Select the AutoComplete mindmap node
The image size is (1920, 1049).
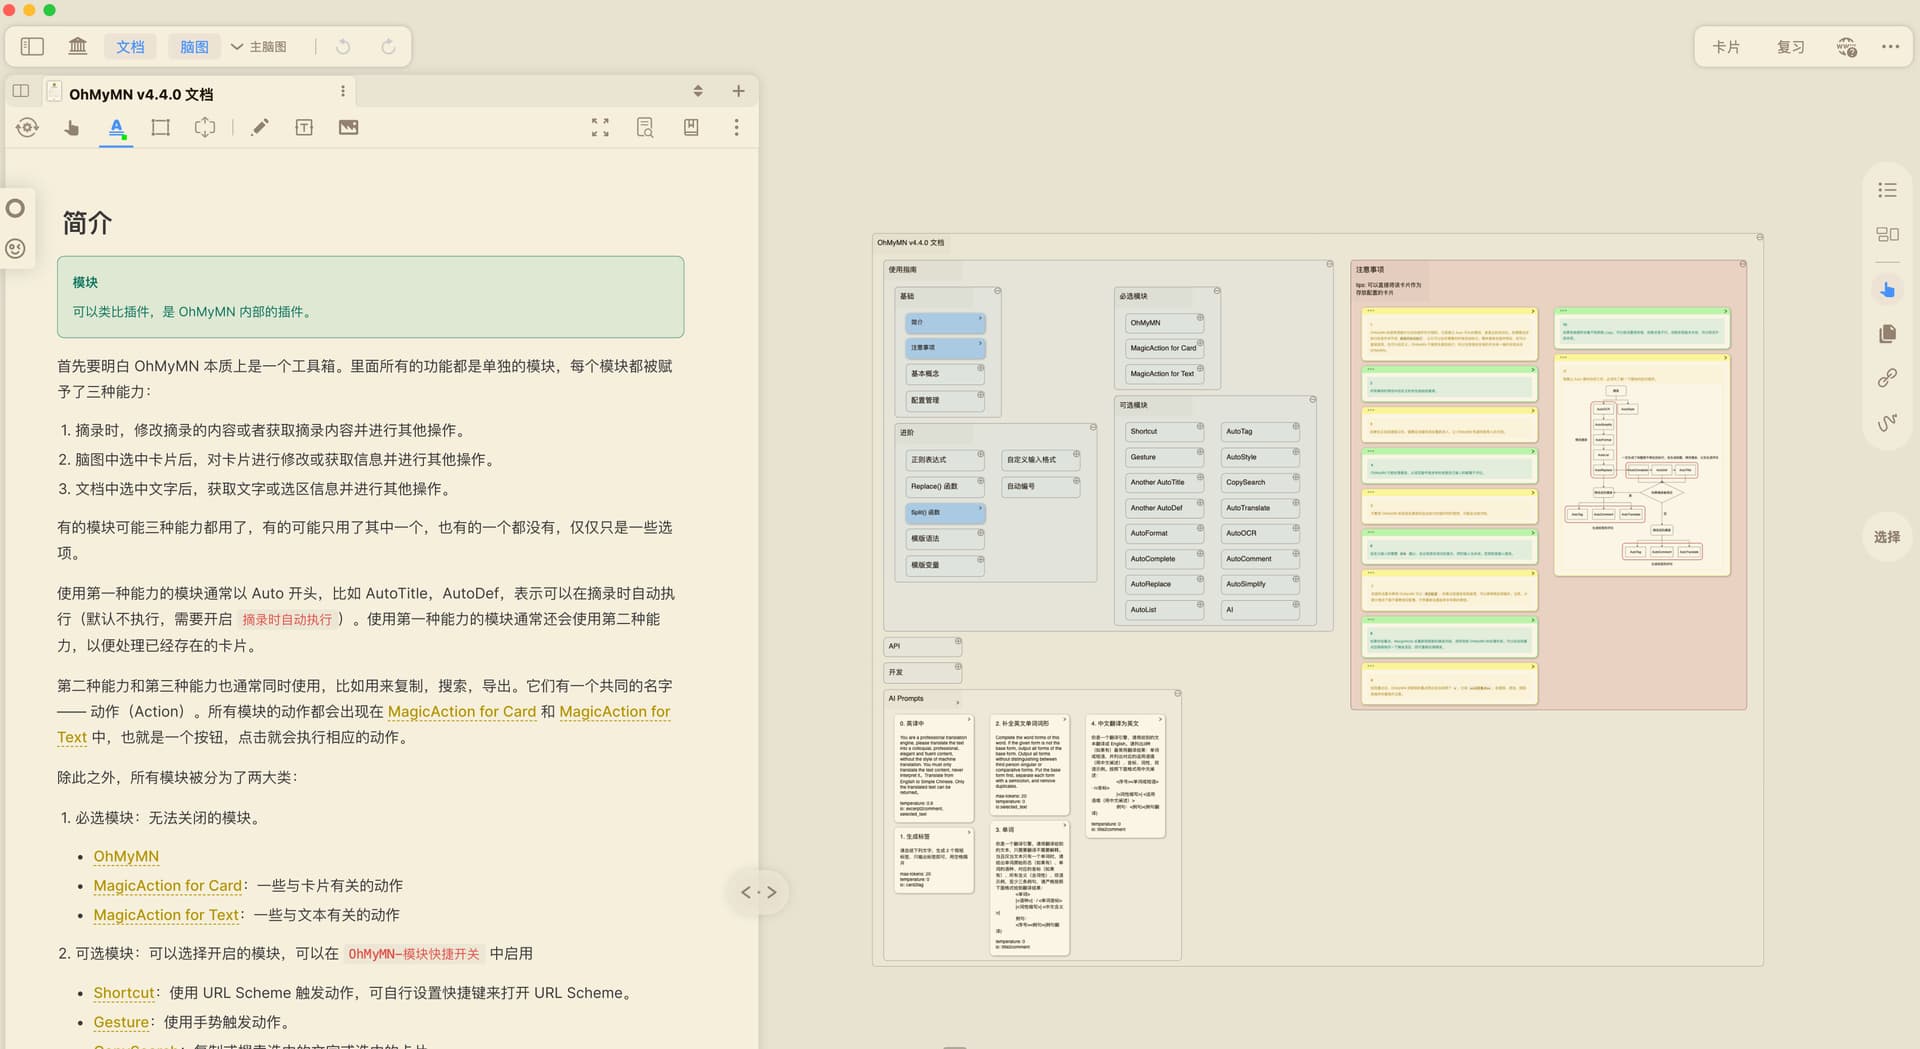[1164, 560]
